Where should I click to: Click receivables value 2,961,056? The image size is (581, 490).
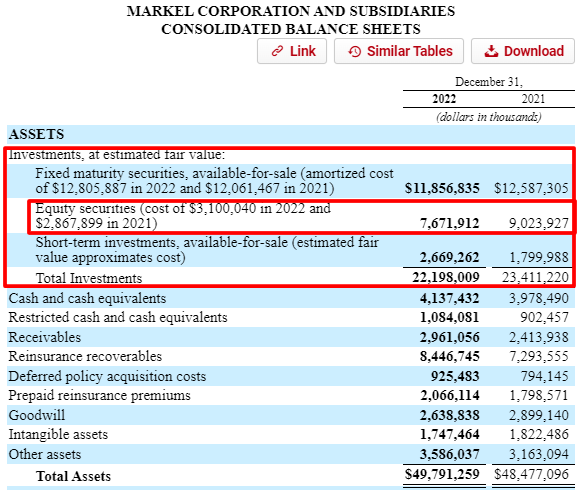pyautogui.click(x=449, y=337)
